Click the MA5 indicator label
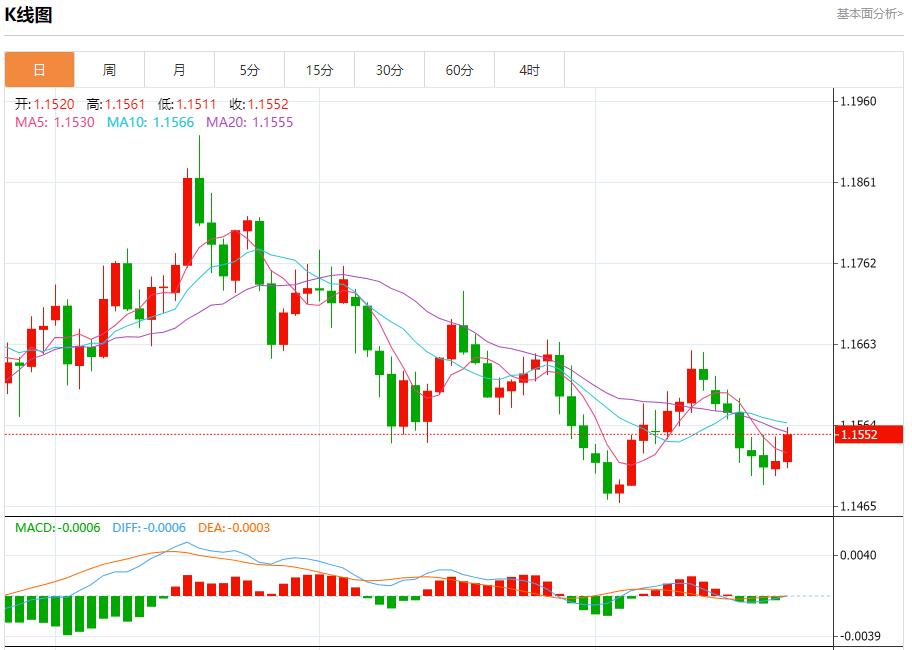Screen dimensions: 912x650 coord(55,122)
